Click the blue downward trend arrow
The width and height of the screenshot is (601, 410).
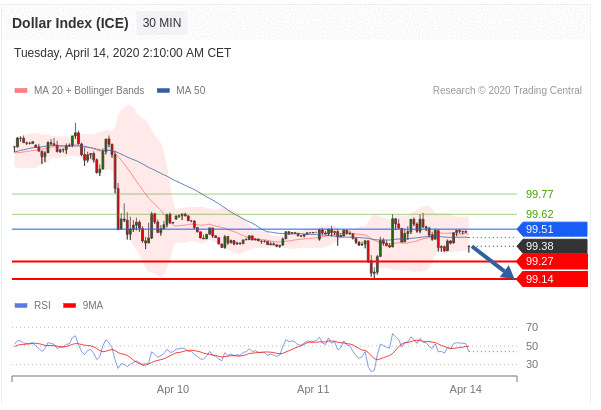click(493, 261)
